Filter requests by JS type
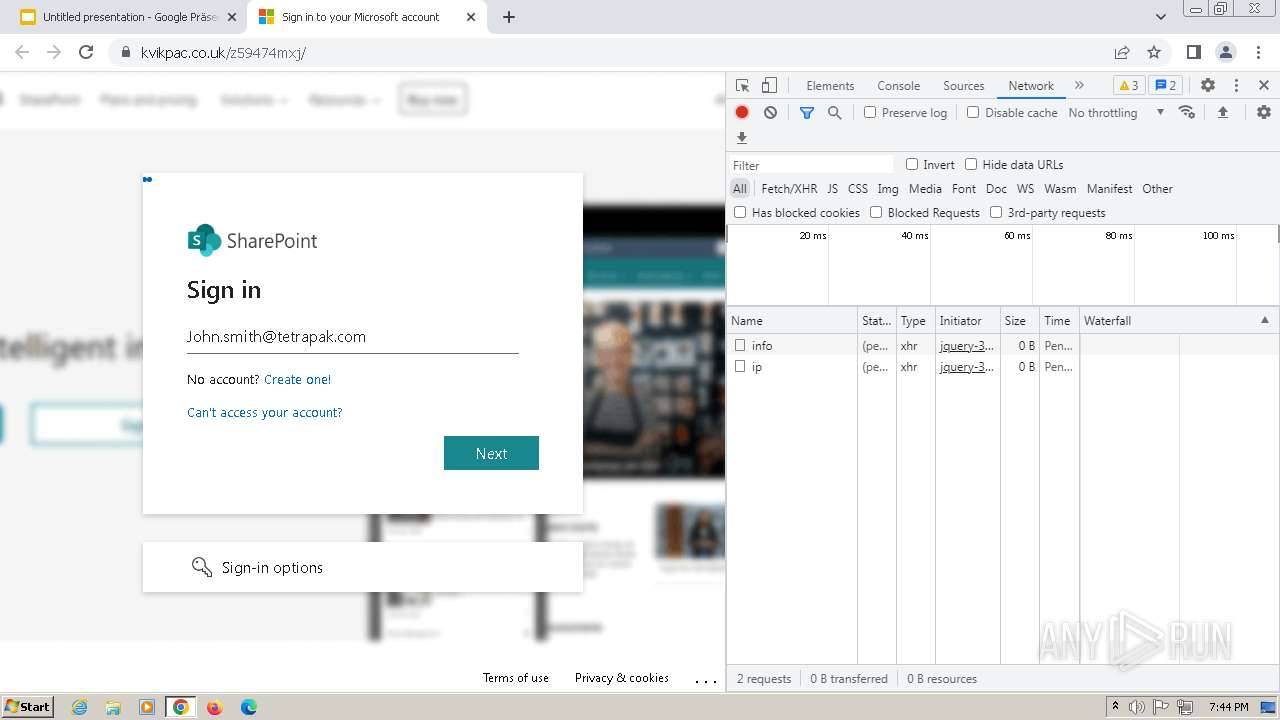 pos(833,188)
